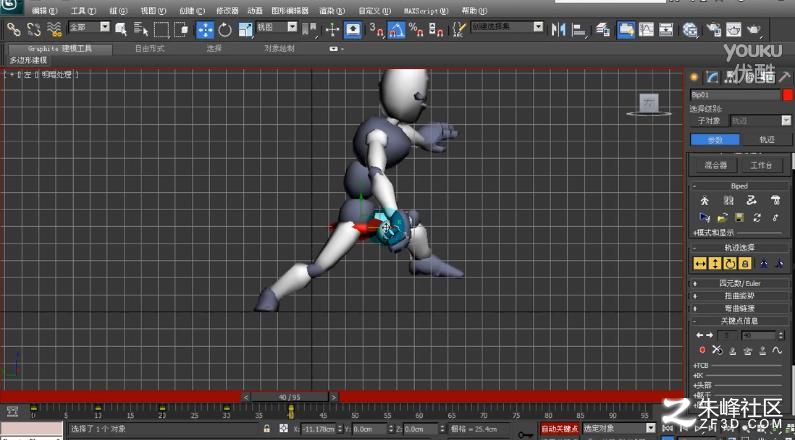Open reference coordinate system dropdown 视图
This screenshot has width=795, height=440.
pyautogui.click(x=277, y=27)
